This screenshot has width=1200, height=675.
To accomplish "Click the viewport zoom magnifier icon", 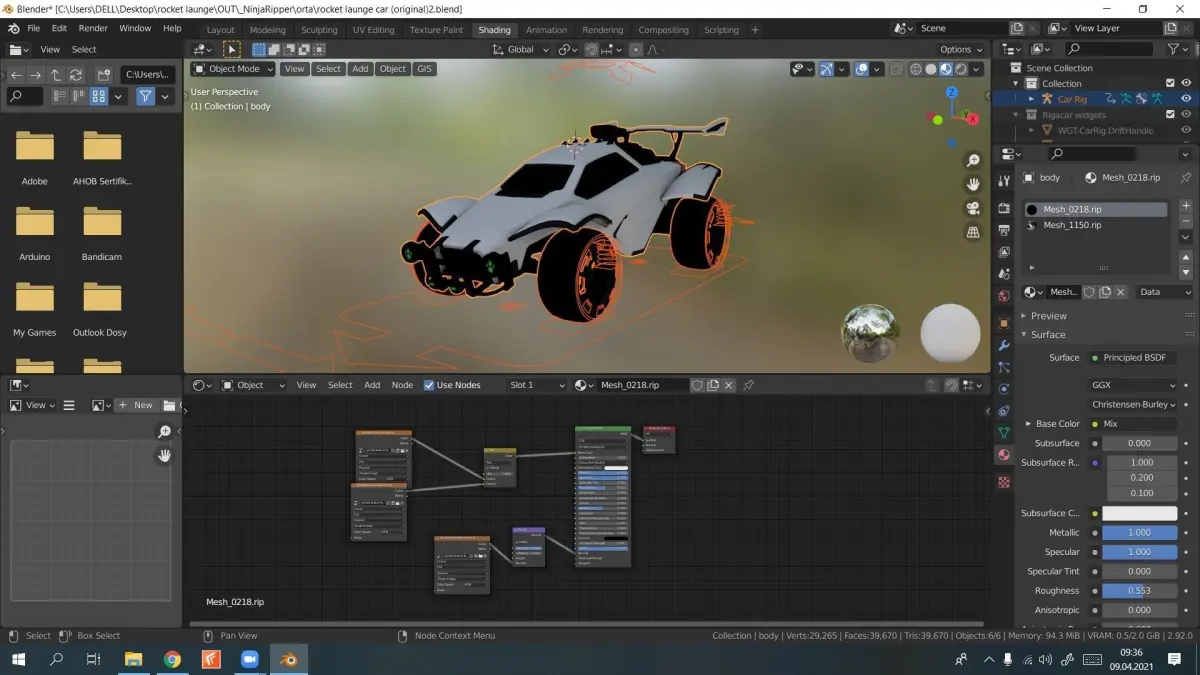I will 973,161.
